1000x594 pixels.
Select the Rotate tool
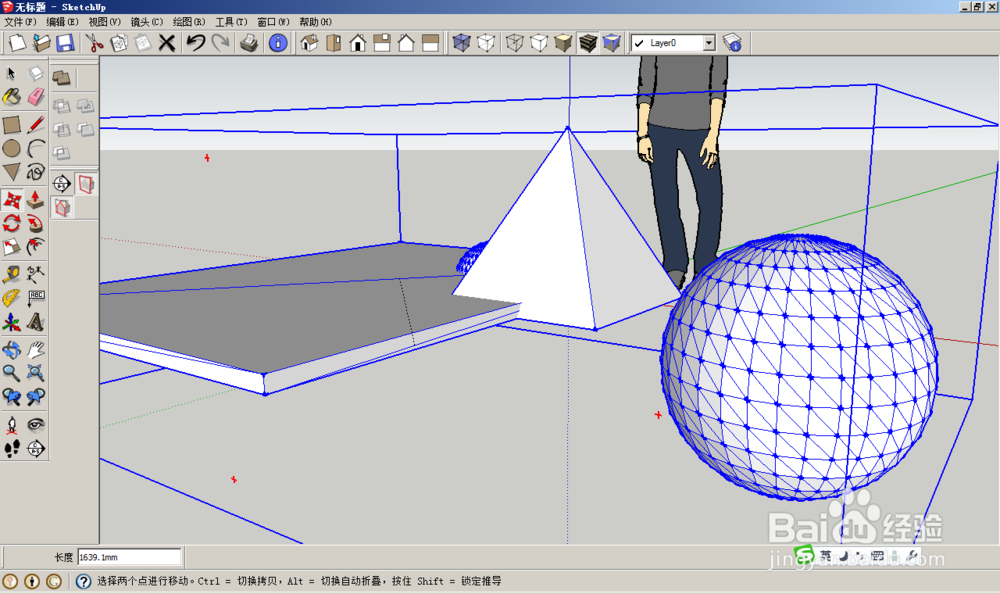click(12, 224)
